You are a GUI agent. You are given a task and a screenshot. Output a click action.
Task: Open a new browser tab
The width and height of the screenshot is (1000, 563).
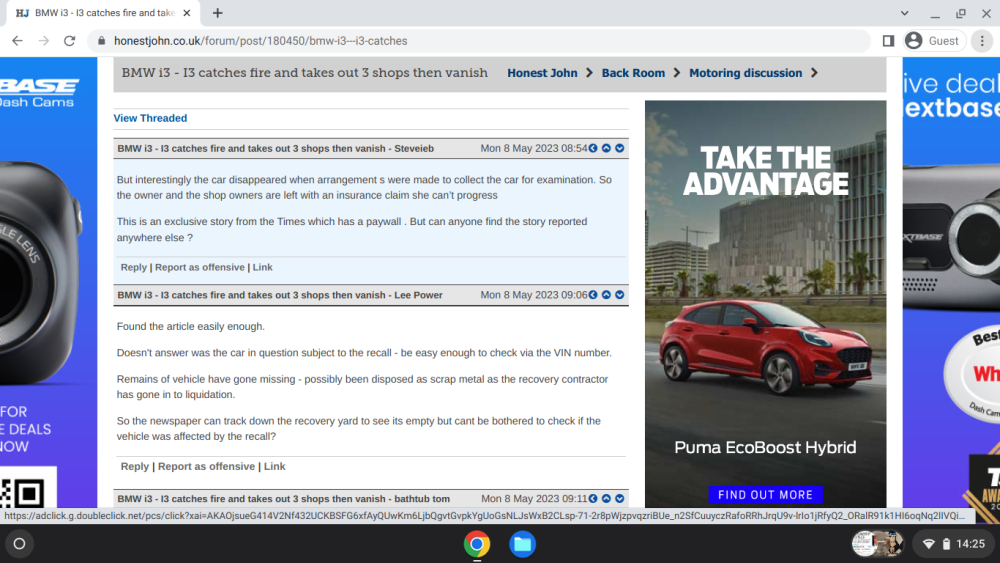(217, 13)
